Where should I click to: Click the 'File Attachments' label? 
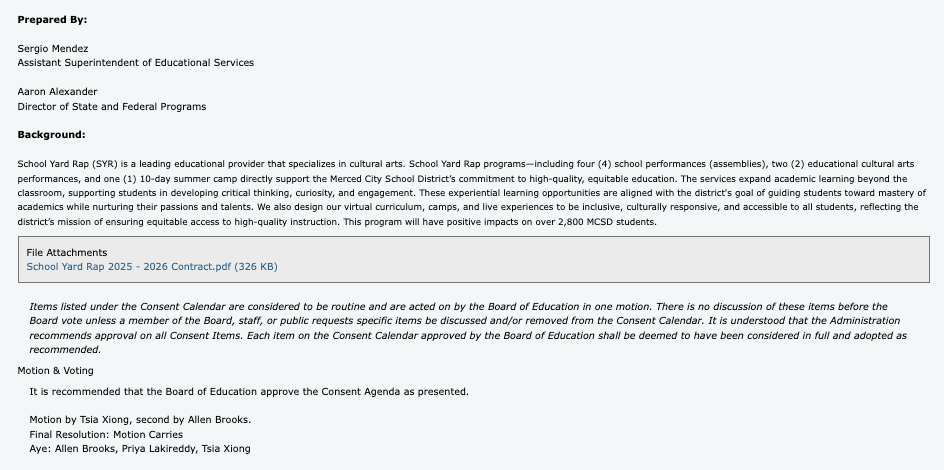66,253
